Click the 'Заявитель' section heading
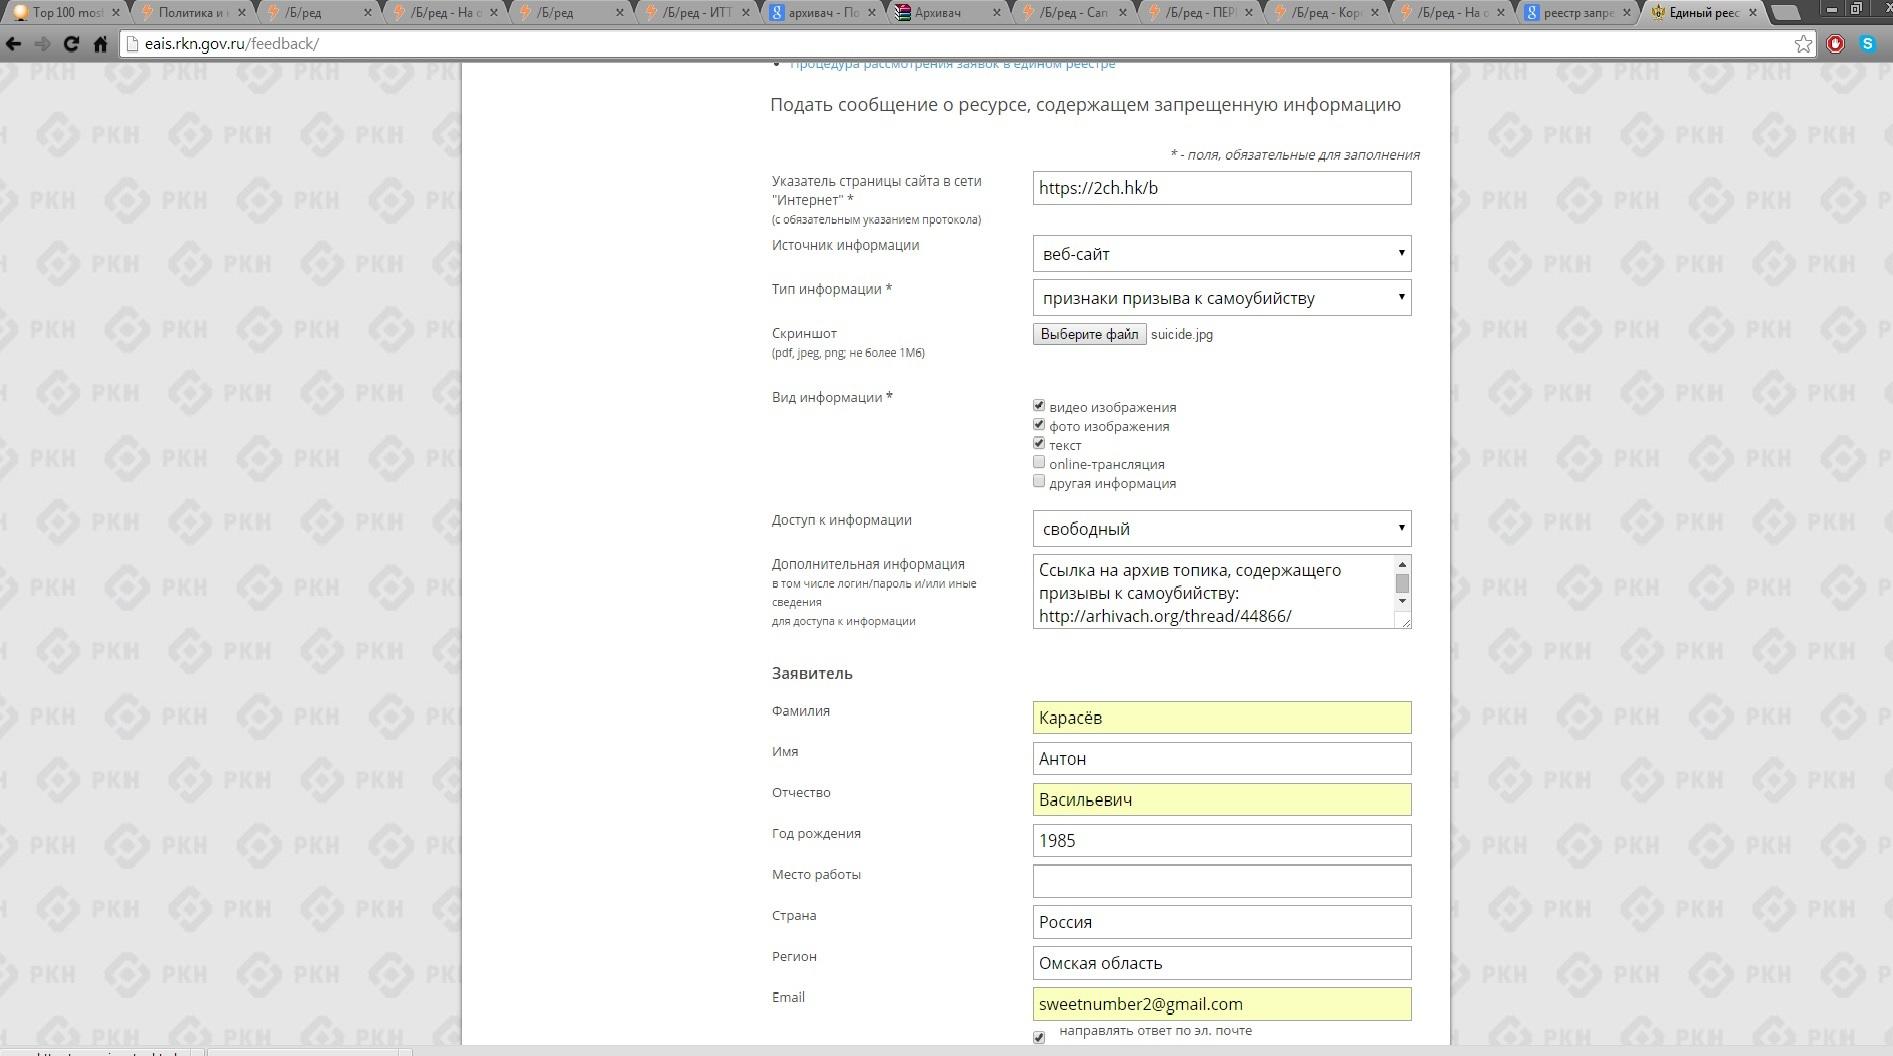Viewport: 1893px width, 1056px height. coord(812,674)
